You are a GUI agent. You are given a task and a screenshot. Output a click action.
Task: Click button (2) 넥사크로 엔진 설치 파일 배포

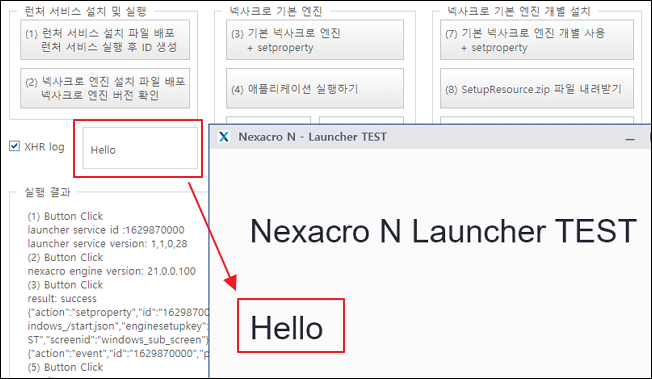pos(105,88)
